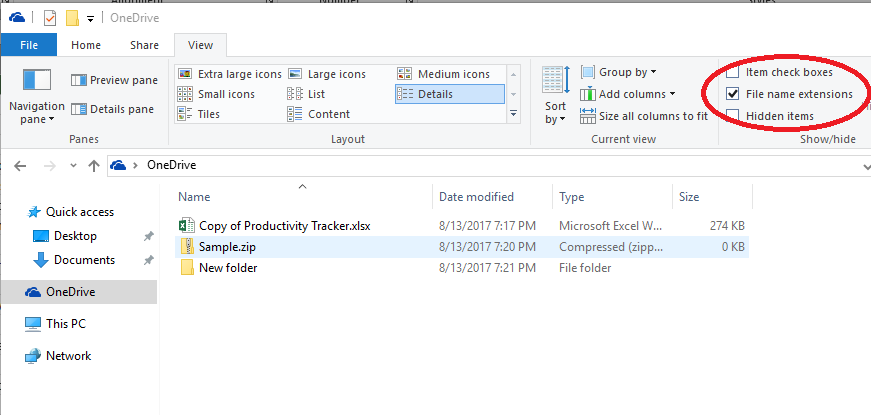This screenshot has width=871, height=415.
Task: Click the pin icon next to Desktop
Action: pyautogui.click(x=148, y=237)
